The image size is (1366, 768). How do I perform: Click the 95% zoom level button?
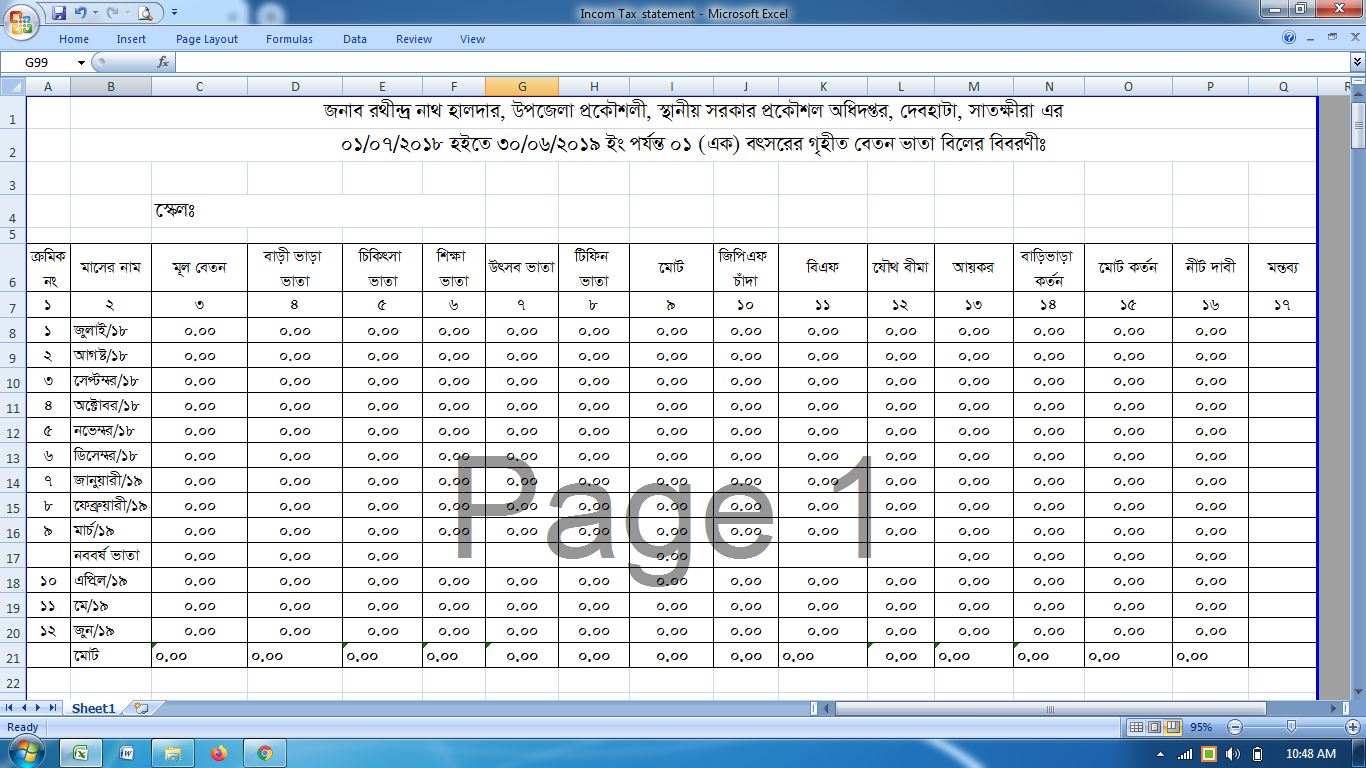(x=1203, y=727)
